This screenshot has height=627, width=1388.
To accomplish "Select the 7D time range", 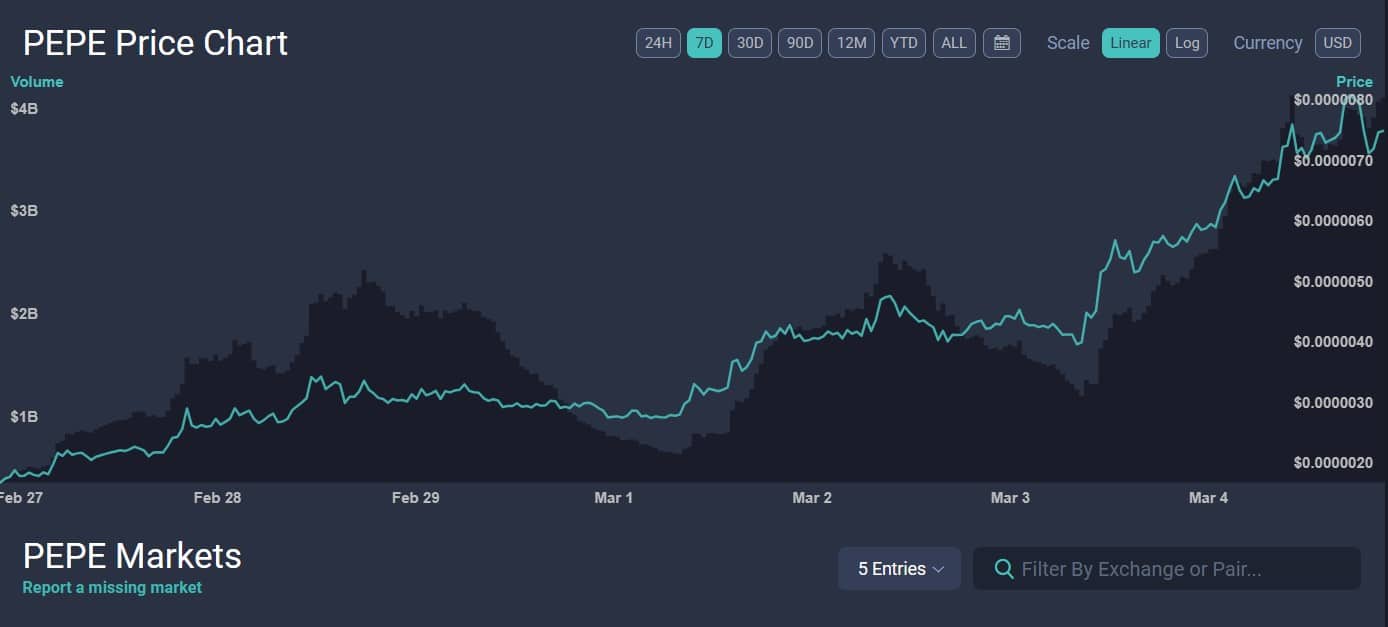I will click(x=704, y=43).
